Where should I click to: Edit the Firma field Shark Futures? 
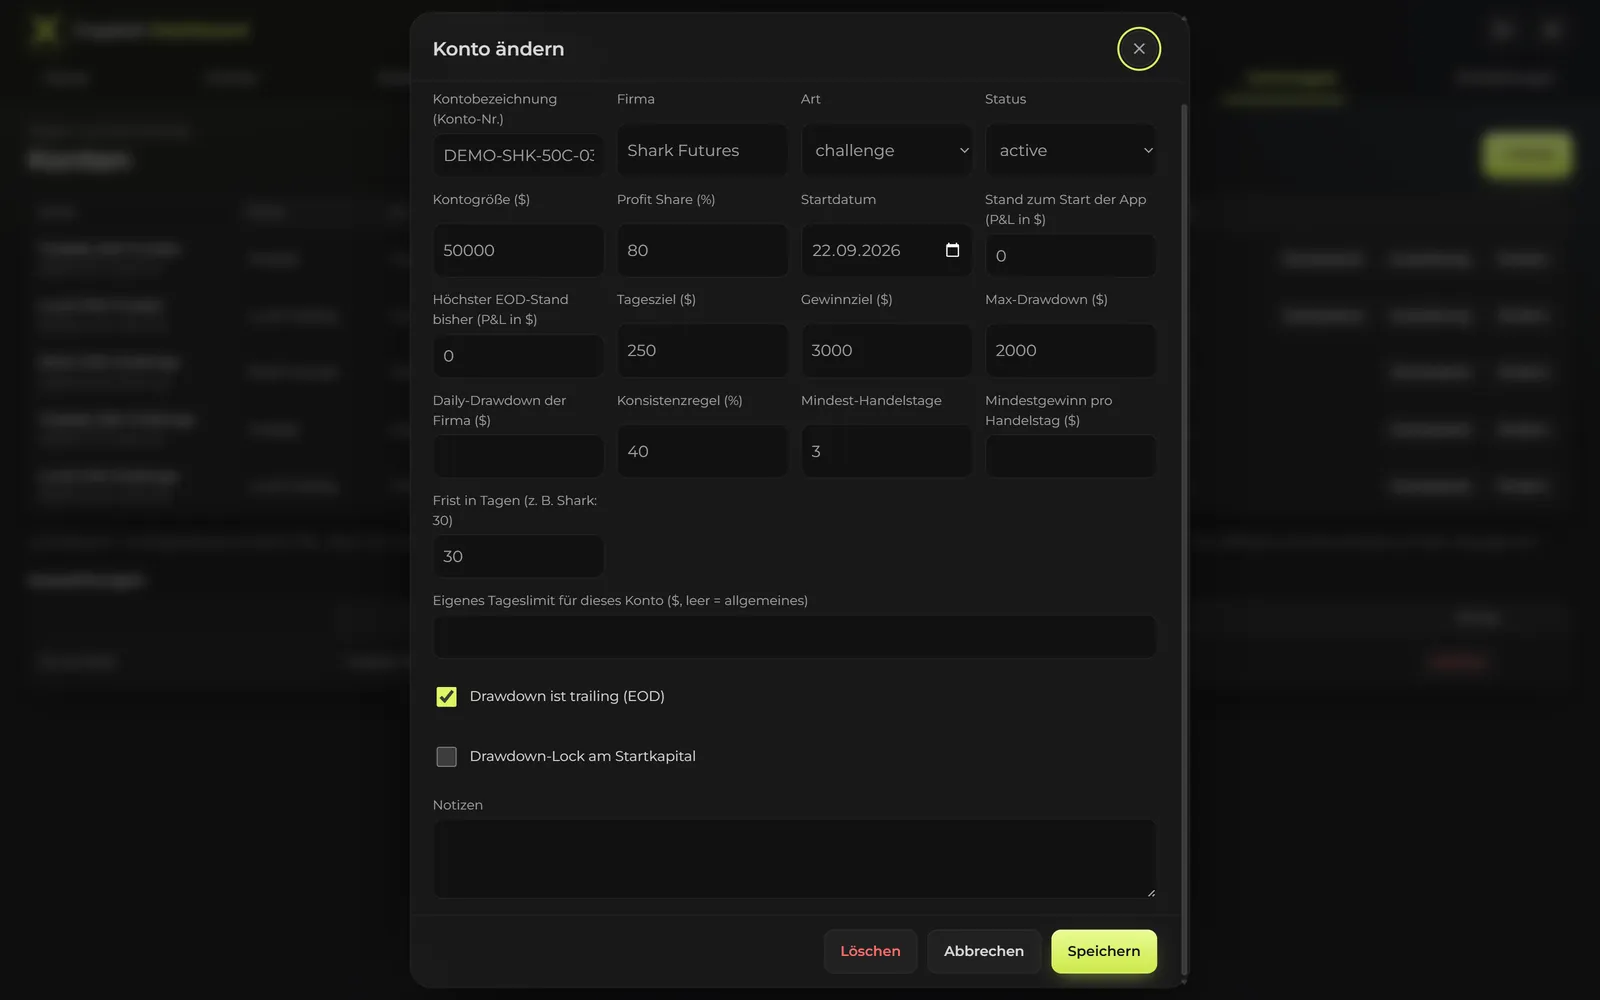pos(702,150)
